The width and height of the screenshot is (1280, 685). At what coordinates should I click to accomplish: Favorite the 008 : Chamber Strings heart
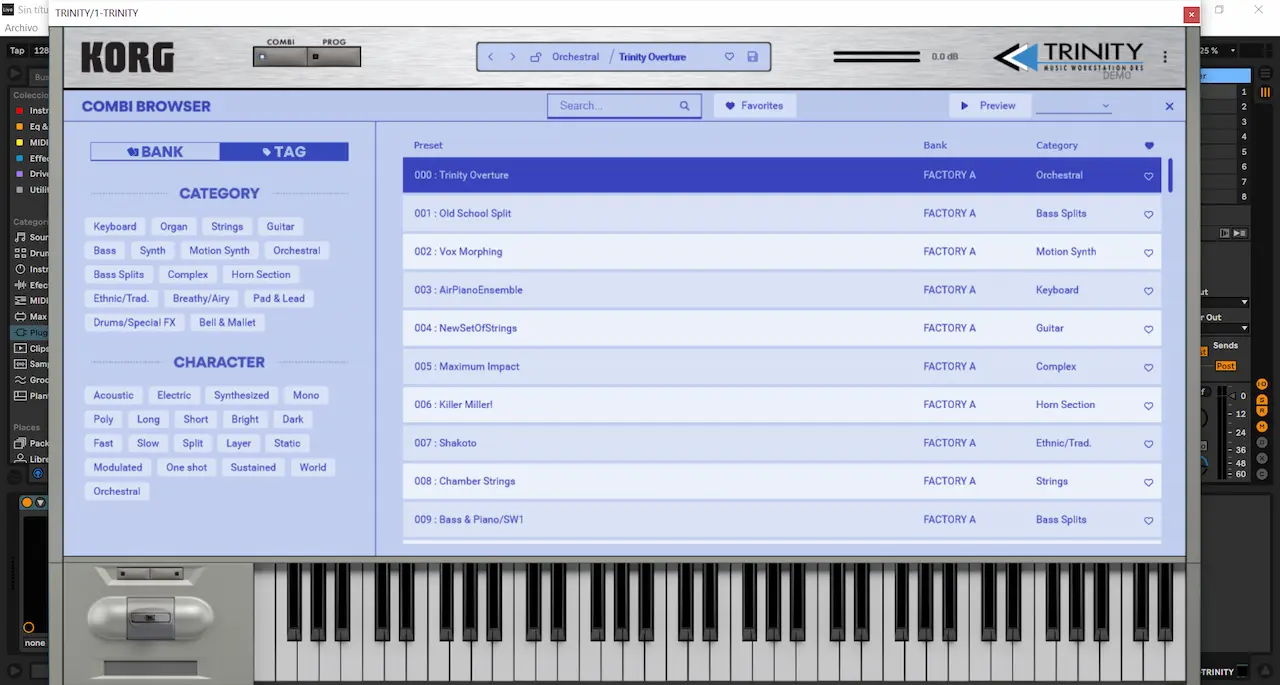click(x=1148, y=482)
